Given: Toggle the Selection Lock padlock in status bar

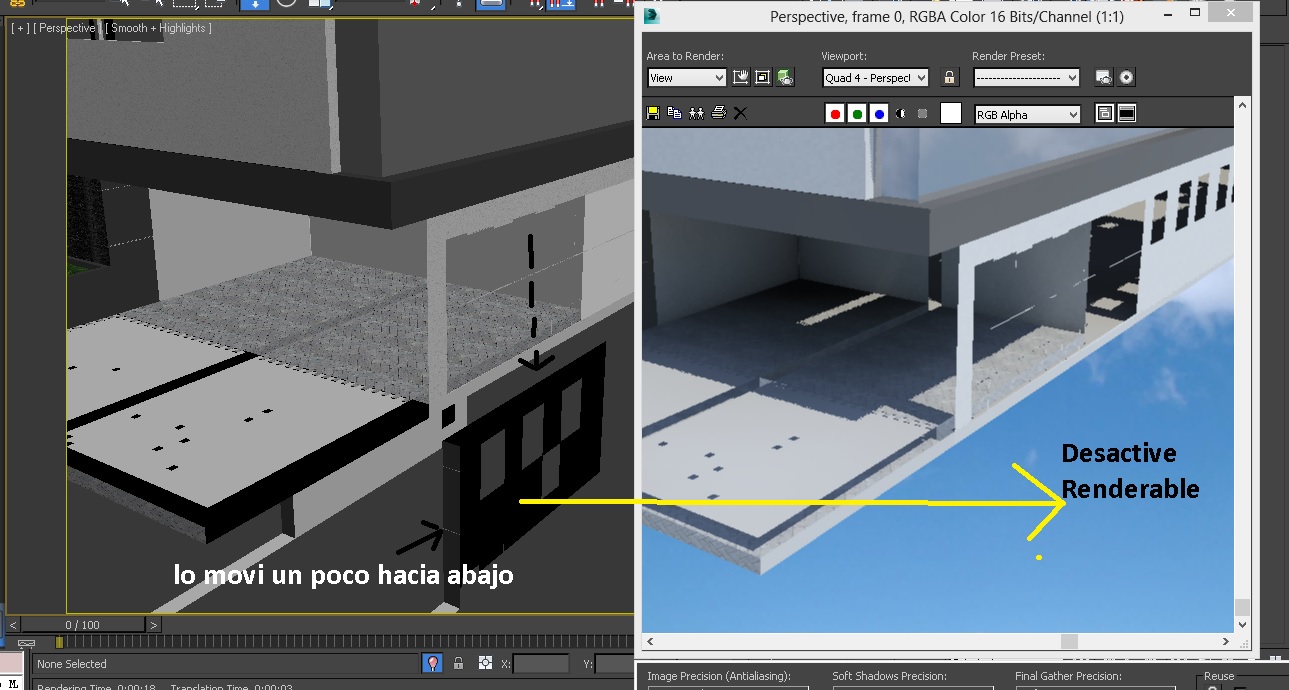Looking at the screenshot, I should click(x=458, y=663).
